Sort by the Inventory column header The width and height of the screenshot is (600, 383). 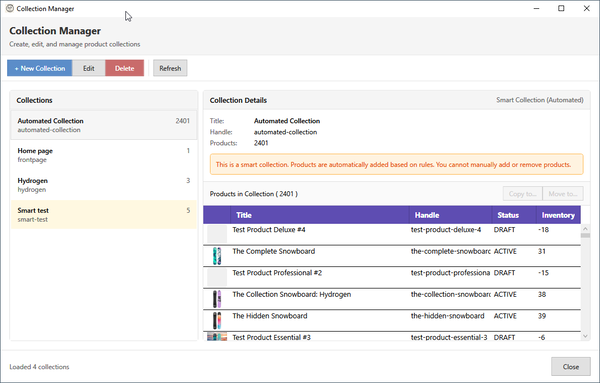click(x=558, y=215)
